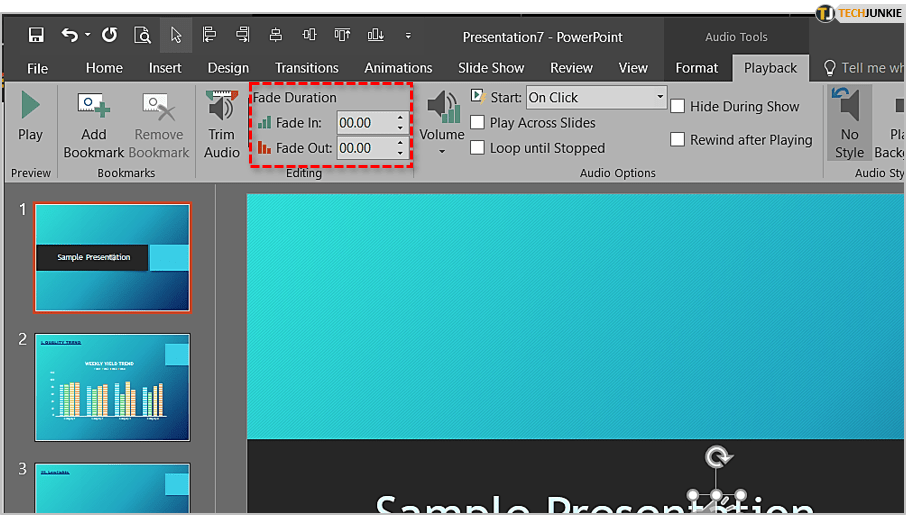Enable Play Across Slides checkbox
Viewport: 910px width, 515px height.
click(478, 123)
